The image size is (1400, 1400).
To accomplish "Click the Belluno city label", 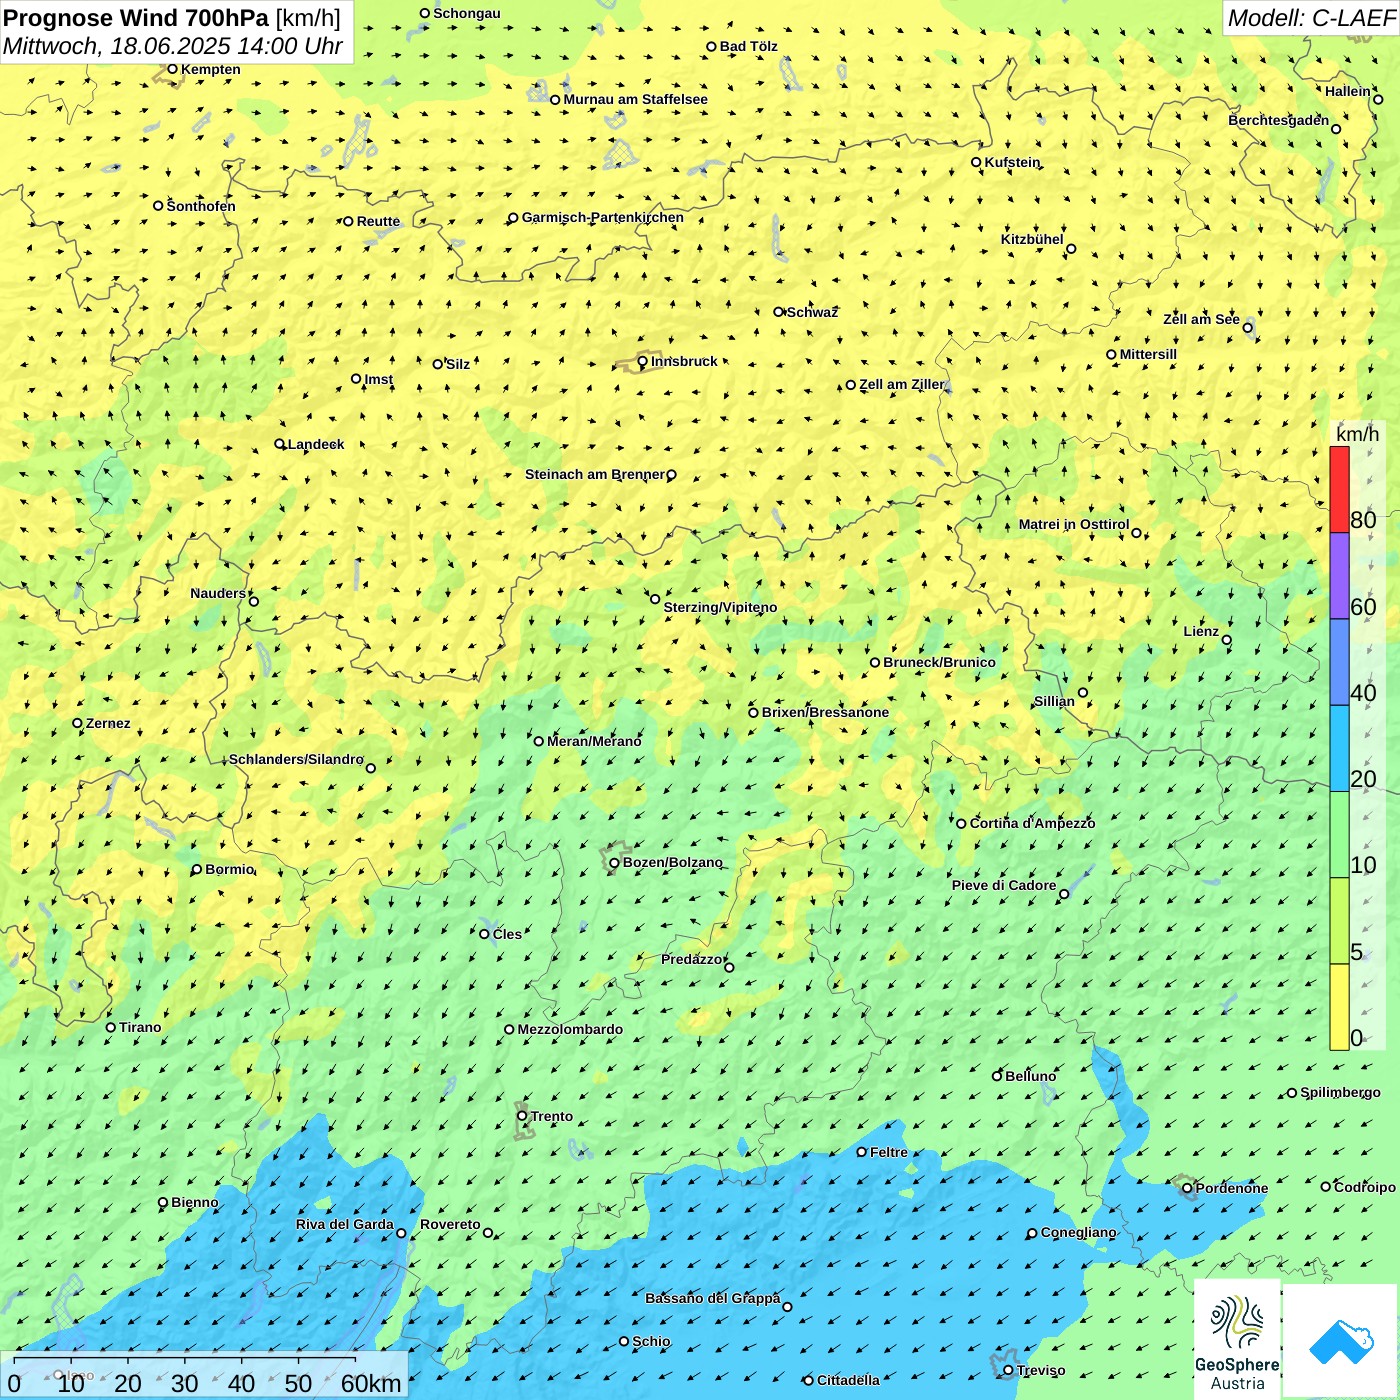I will click(x=1031, y=1076).
